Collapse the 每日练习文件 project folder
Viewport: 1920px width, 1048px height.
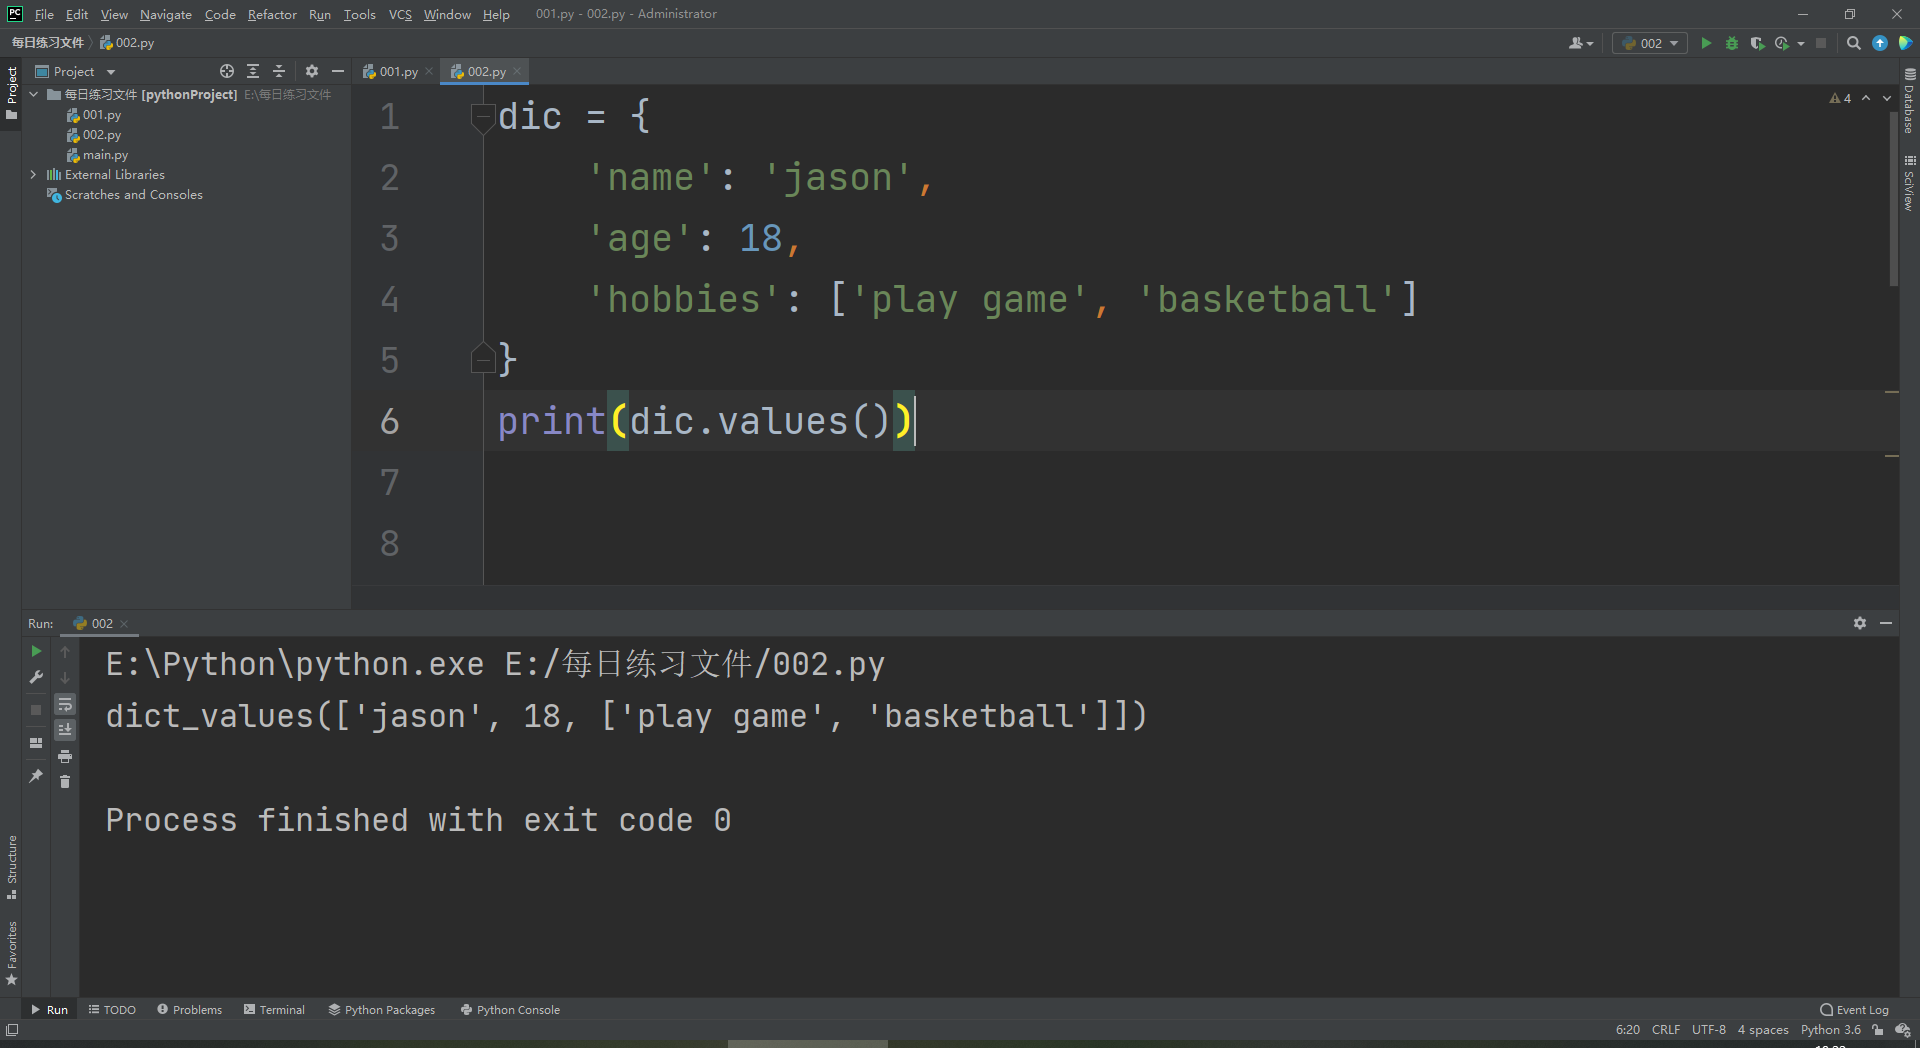34,94
